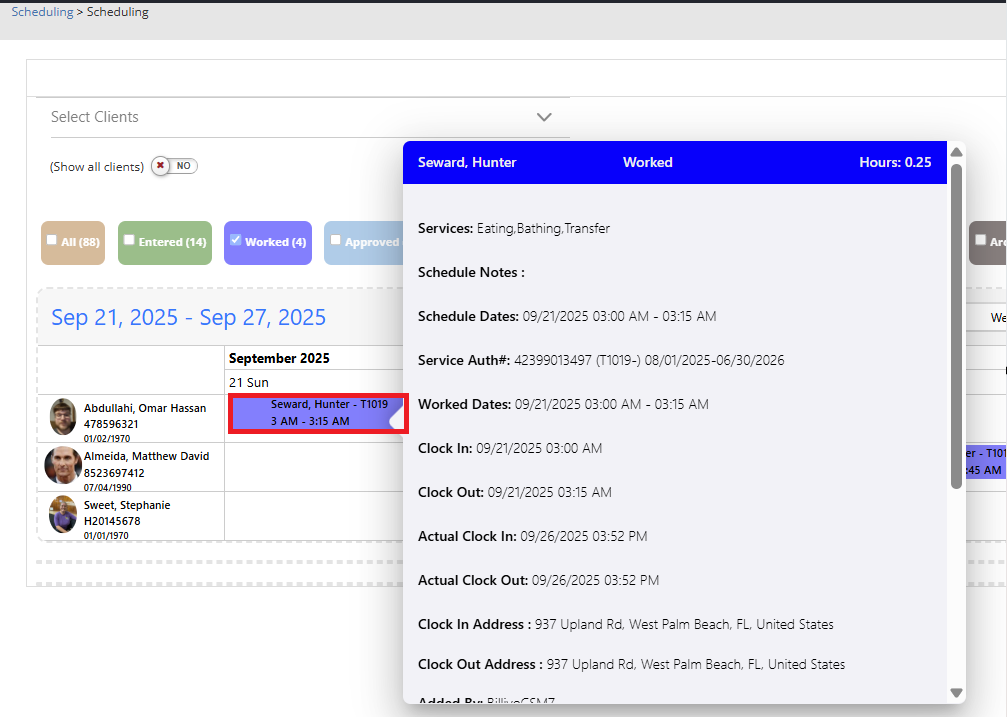
Task: Enable the Approved status checkbox
Action: [x=336, y=241]
